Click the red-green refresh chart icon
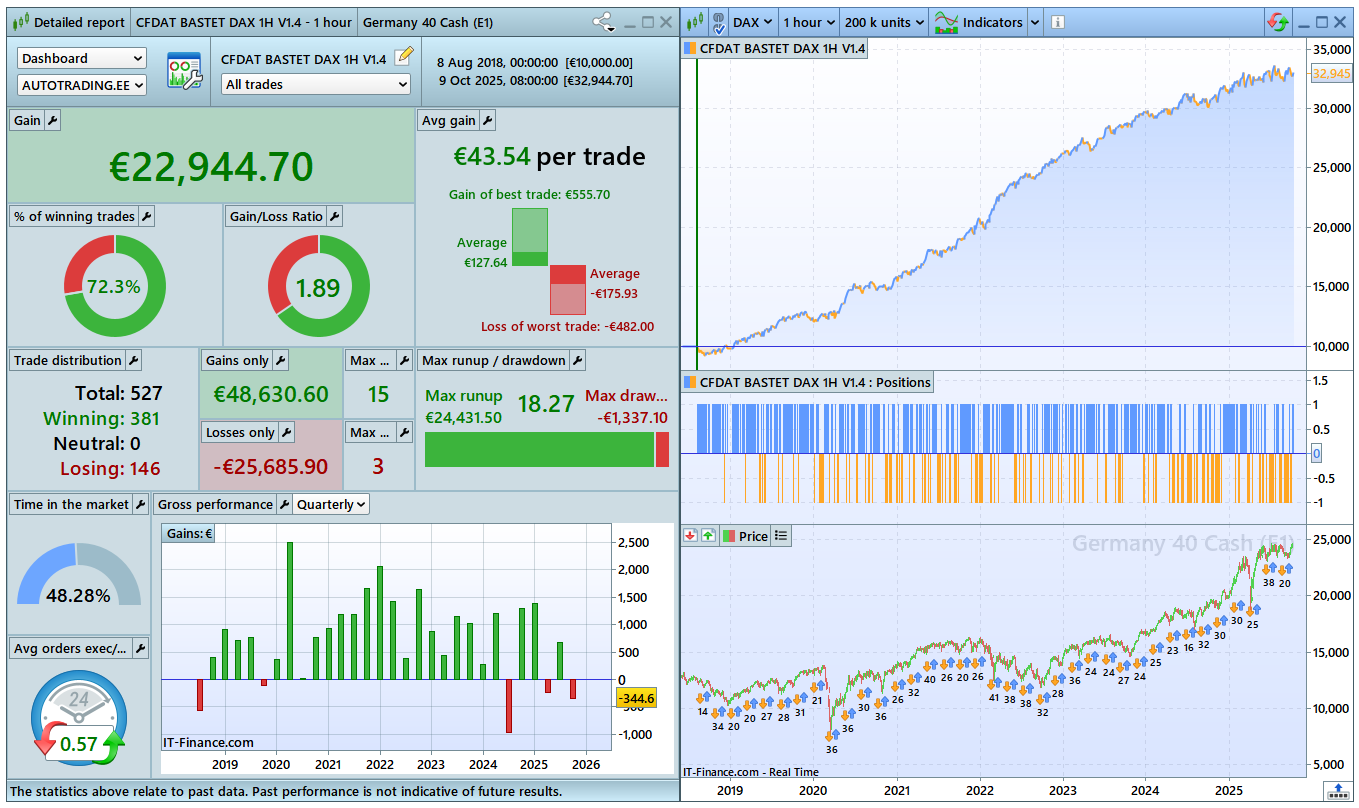This screenshot has width=1359, height=808. pos(1277,22)
